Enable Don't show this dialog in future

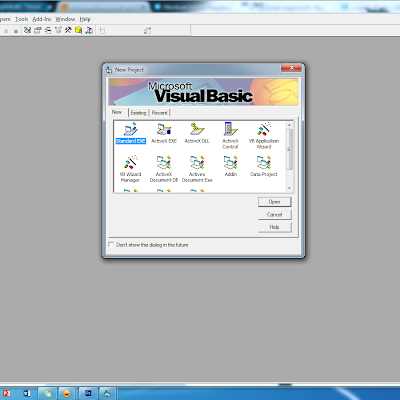111,245
